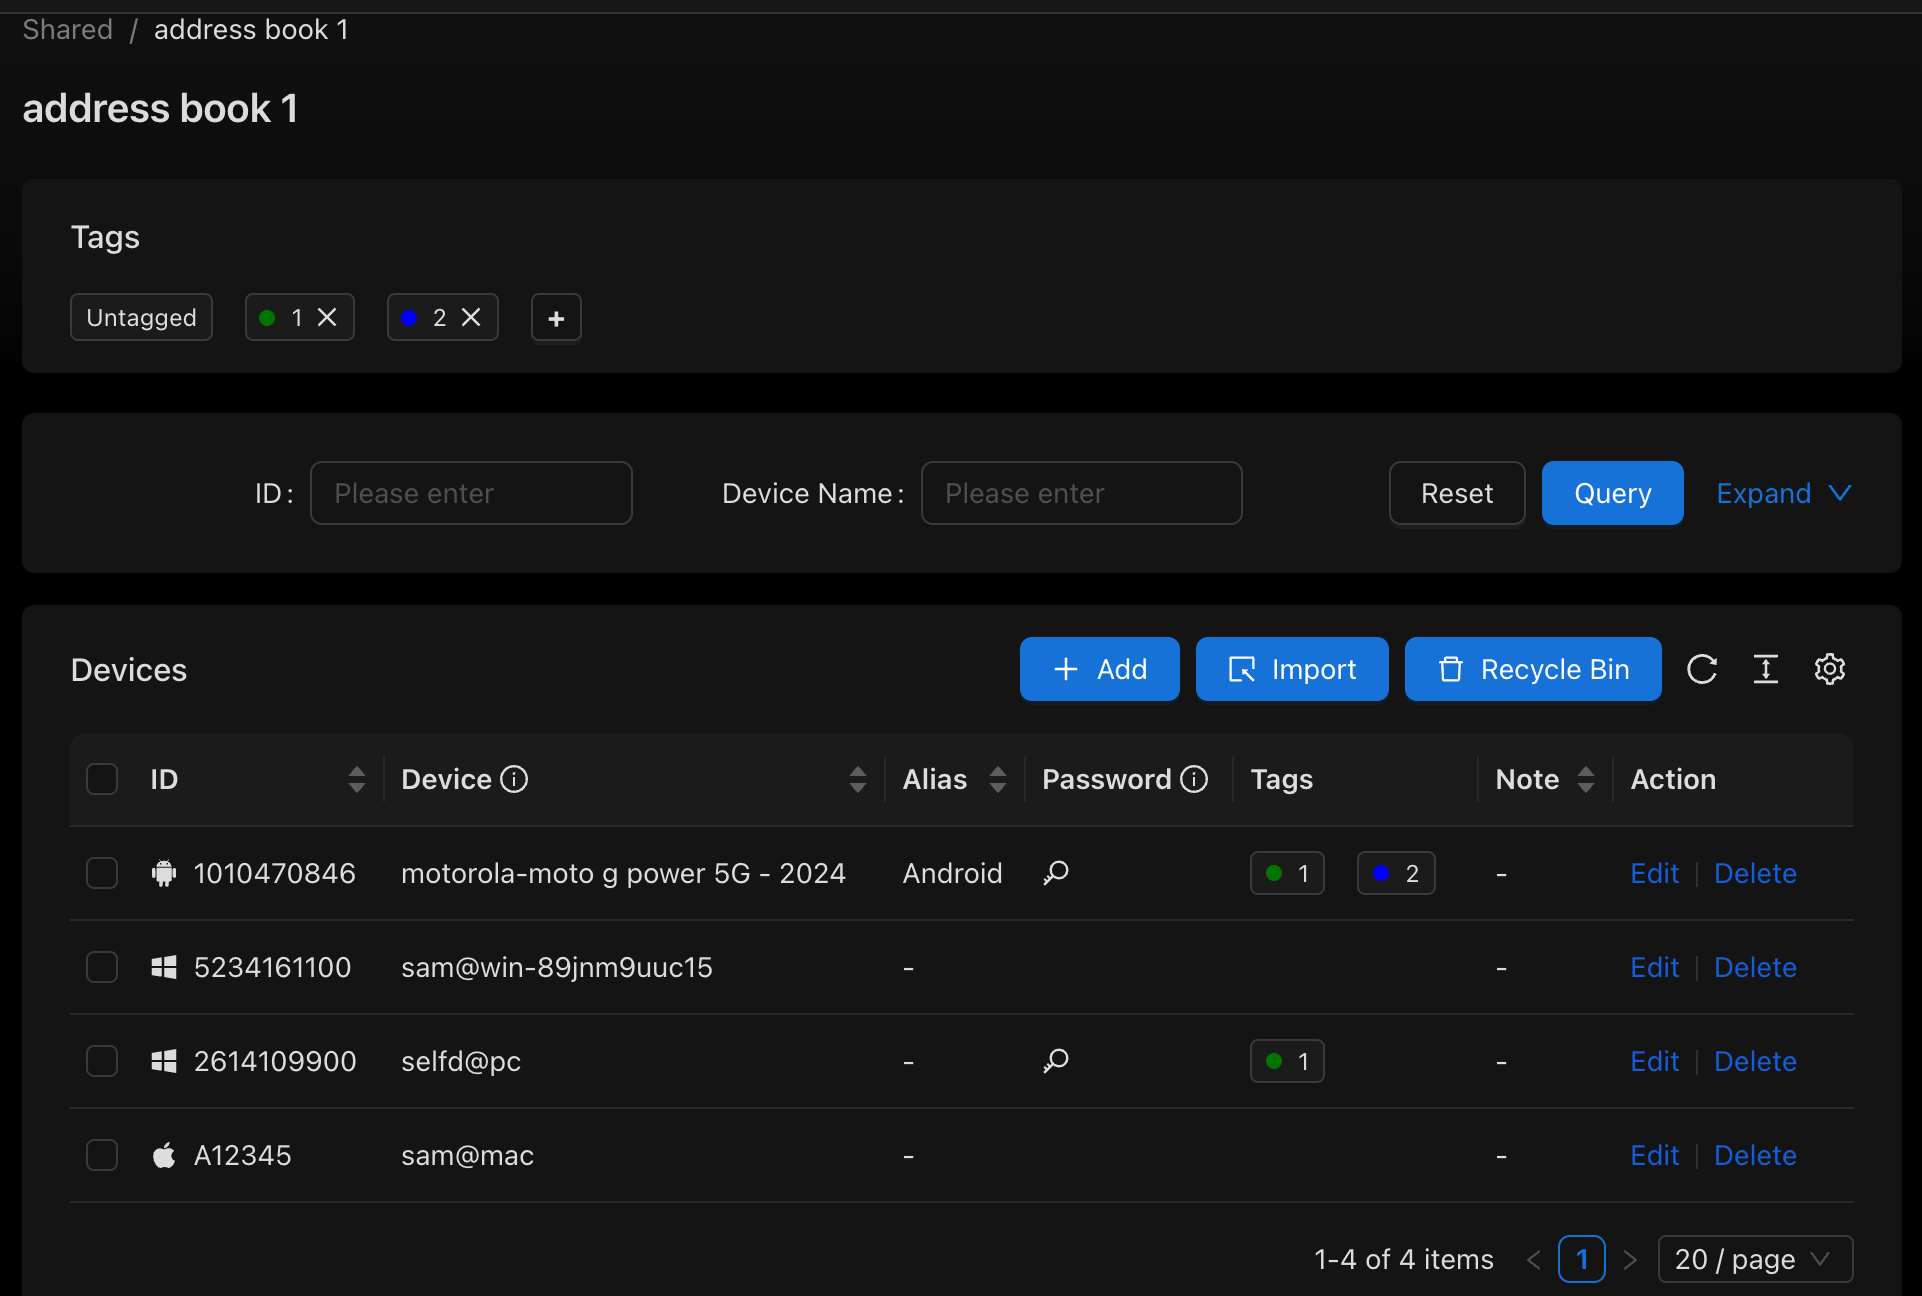The image size is (1922, 1296).
Task: Edit device sam@mac
Action: click(x=1655, y=1155)
